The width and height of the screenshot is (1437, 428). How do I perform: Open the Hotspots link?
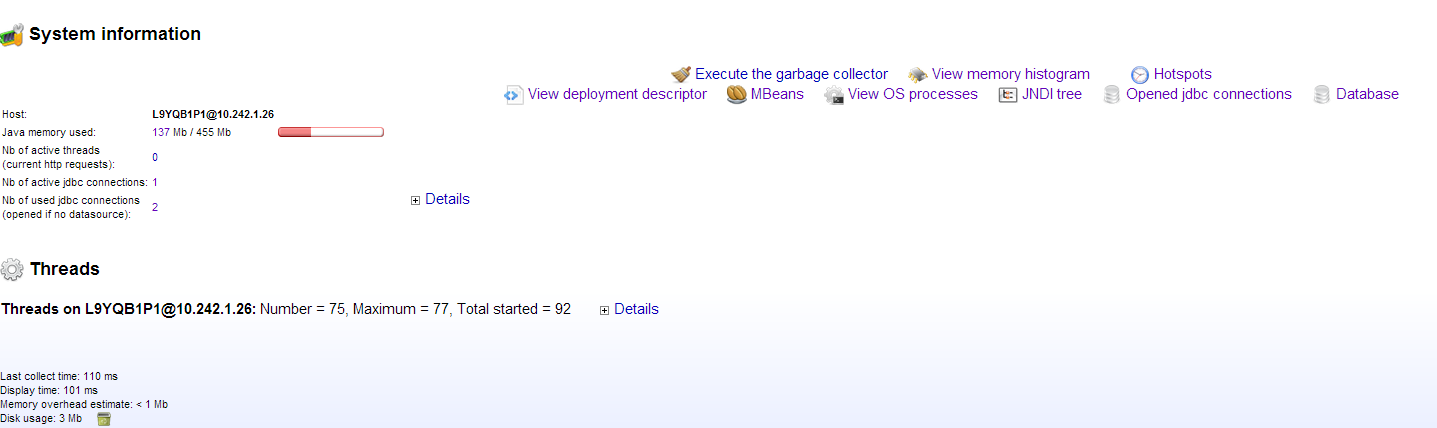pyautogui.click(x=1182, y=74)
